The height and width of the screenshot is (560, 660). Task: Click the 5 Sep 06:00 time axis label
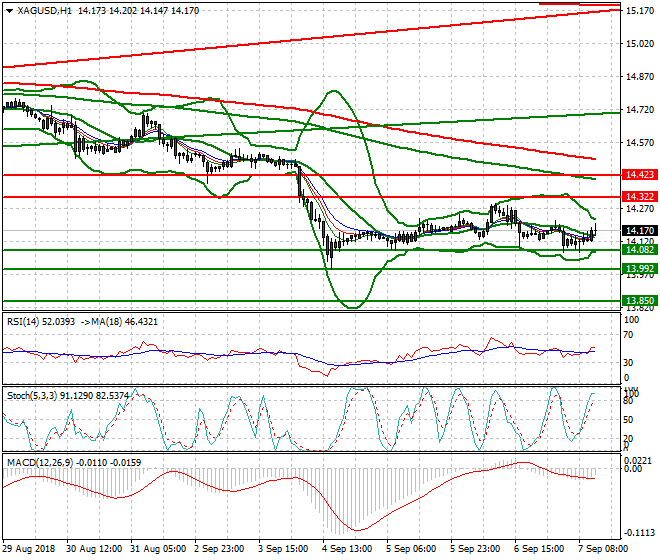coord(410,549)
